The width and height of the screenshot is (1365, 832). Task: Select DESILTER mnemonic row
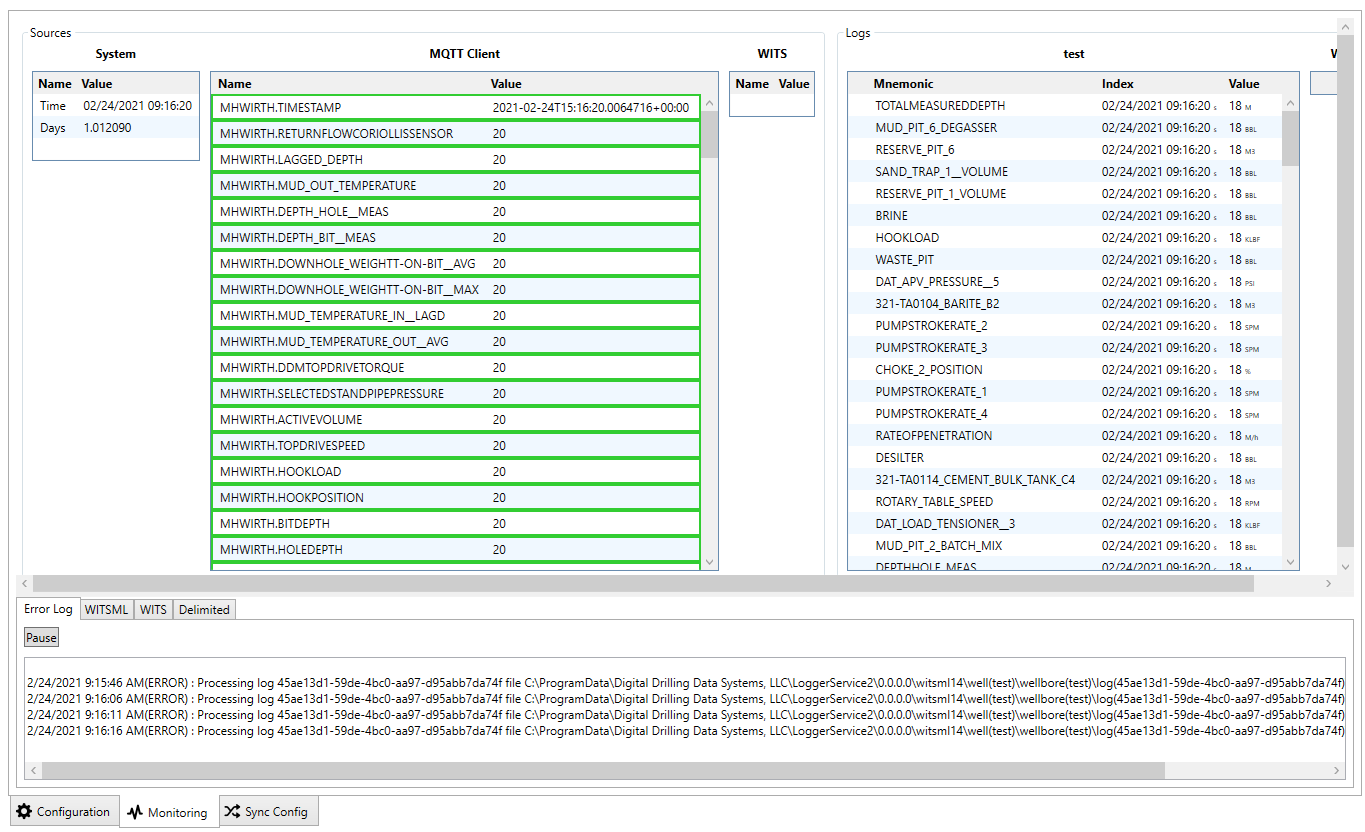click(1065, 457)
